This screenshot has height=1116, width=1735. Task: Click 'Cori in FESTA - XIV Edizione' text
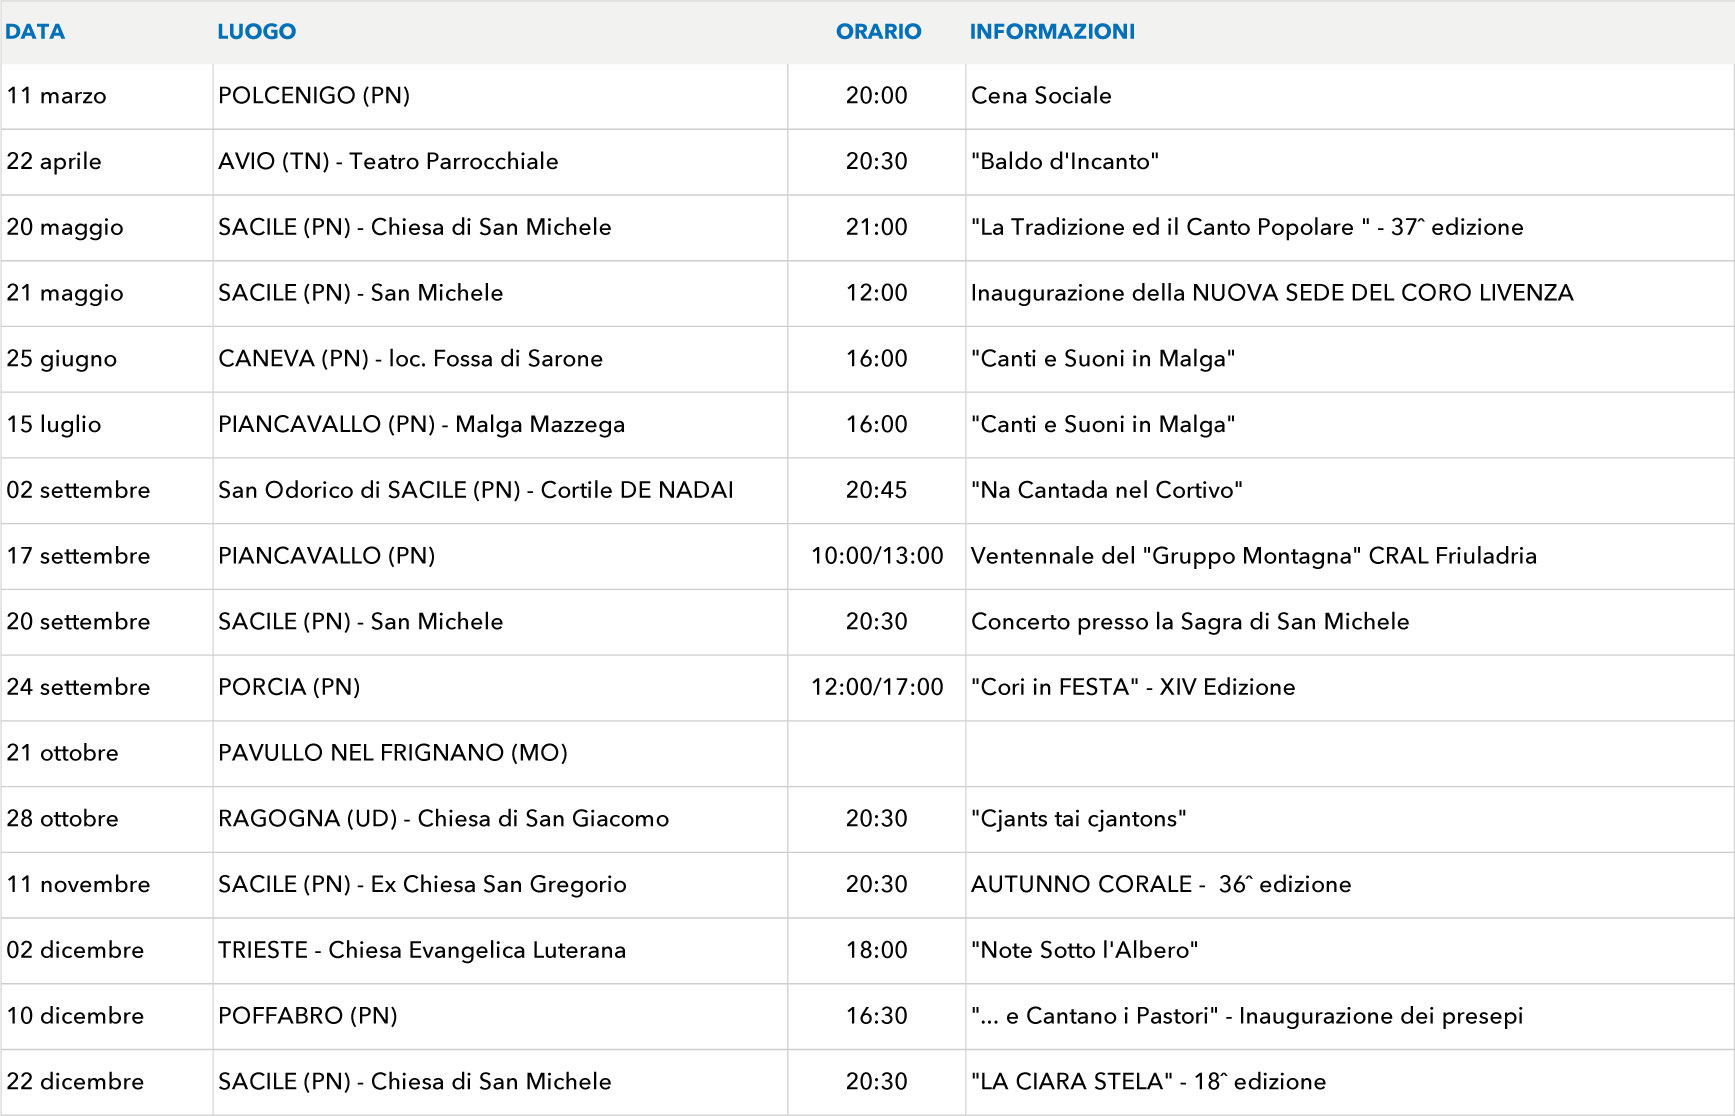[1133, 687]
